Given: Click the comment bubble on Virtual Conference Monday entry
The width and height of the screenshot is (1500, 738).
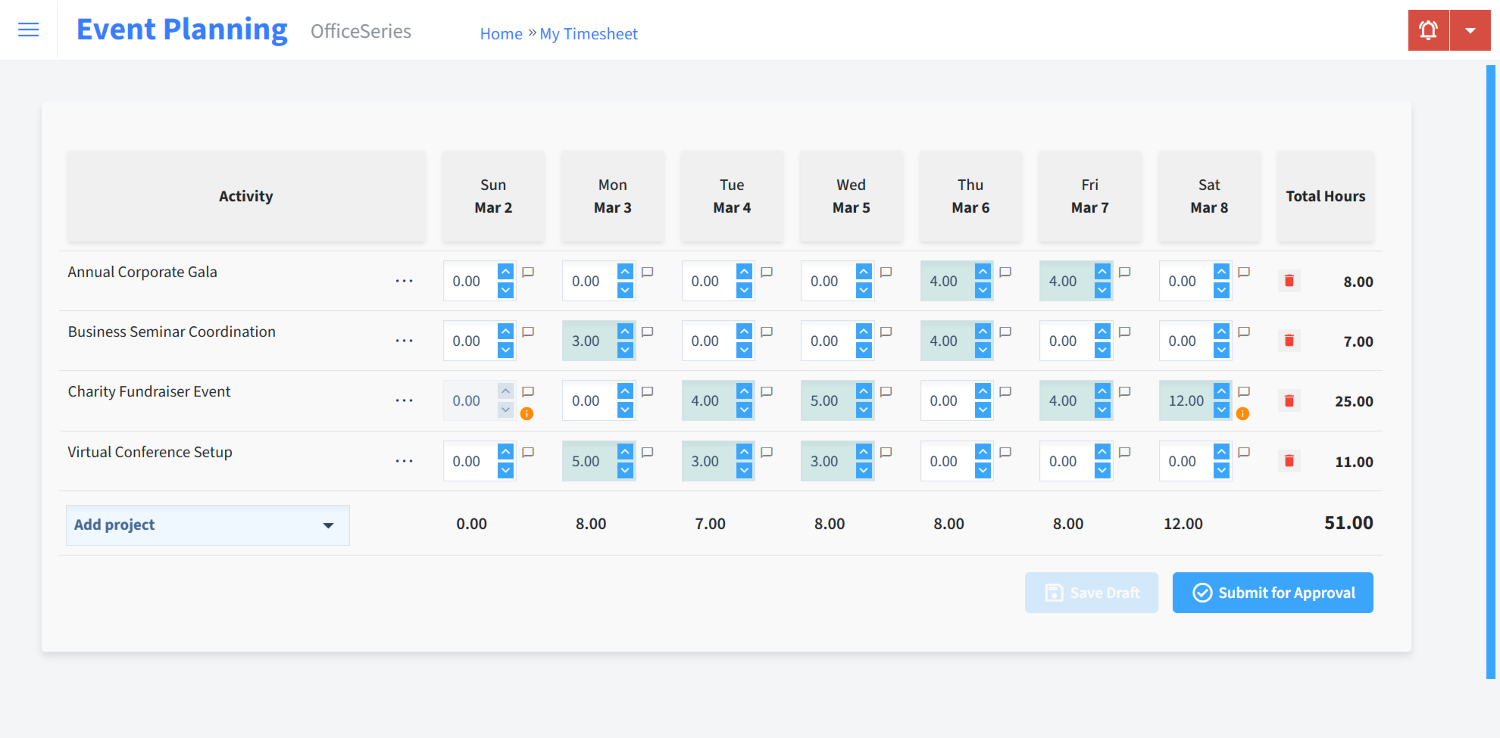Looking at the screenshot, I should [x=647, y=451].
